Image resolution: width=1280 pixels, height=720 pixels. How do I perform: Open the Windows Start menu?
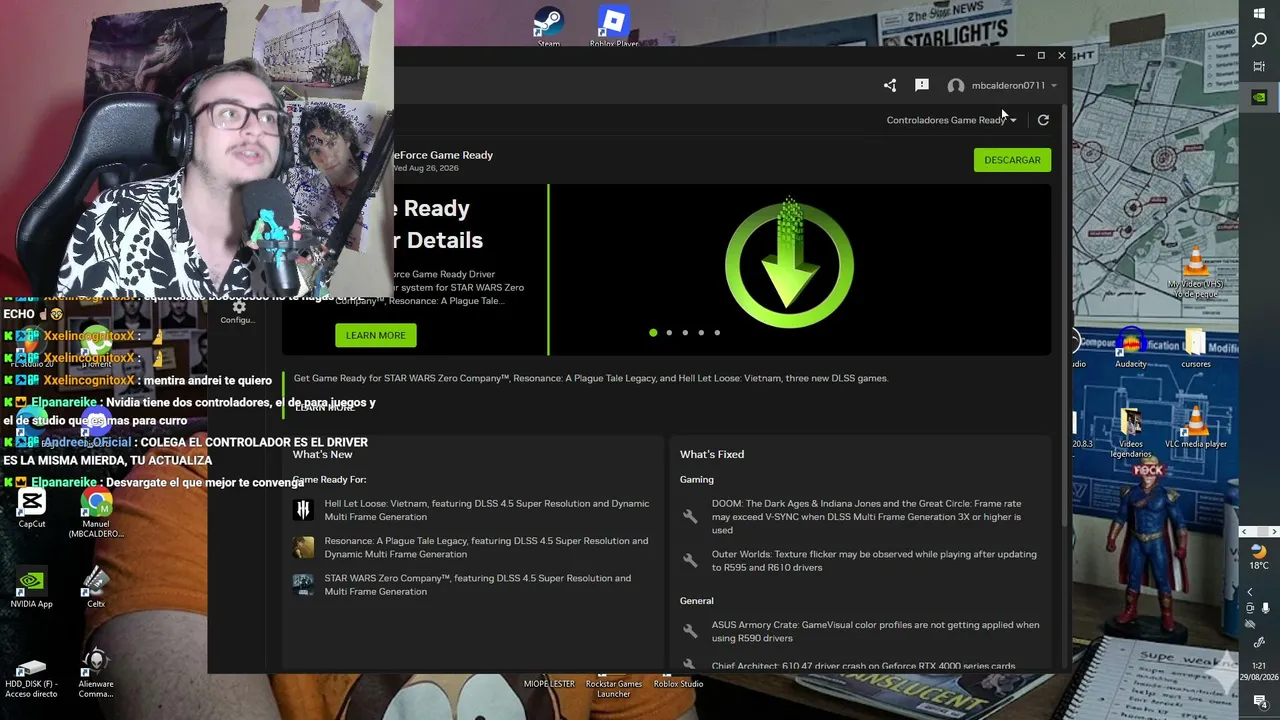click(1259, 13)
